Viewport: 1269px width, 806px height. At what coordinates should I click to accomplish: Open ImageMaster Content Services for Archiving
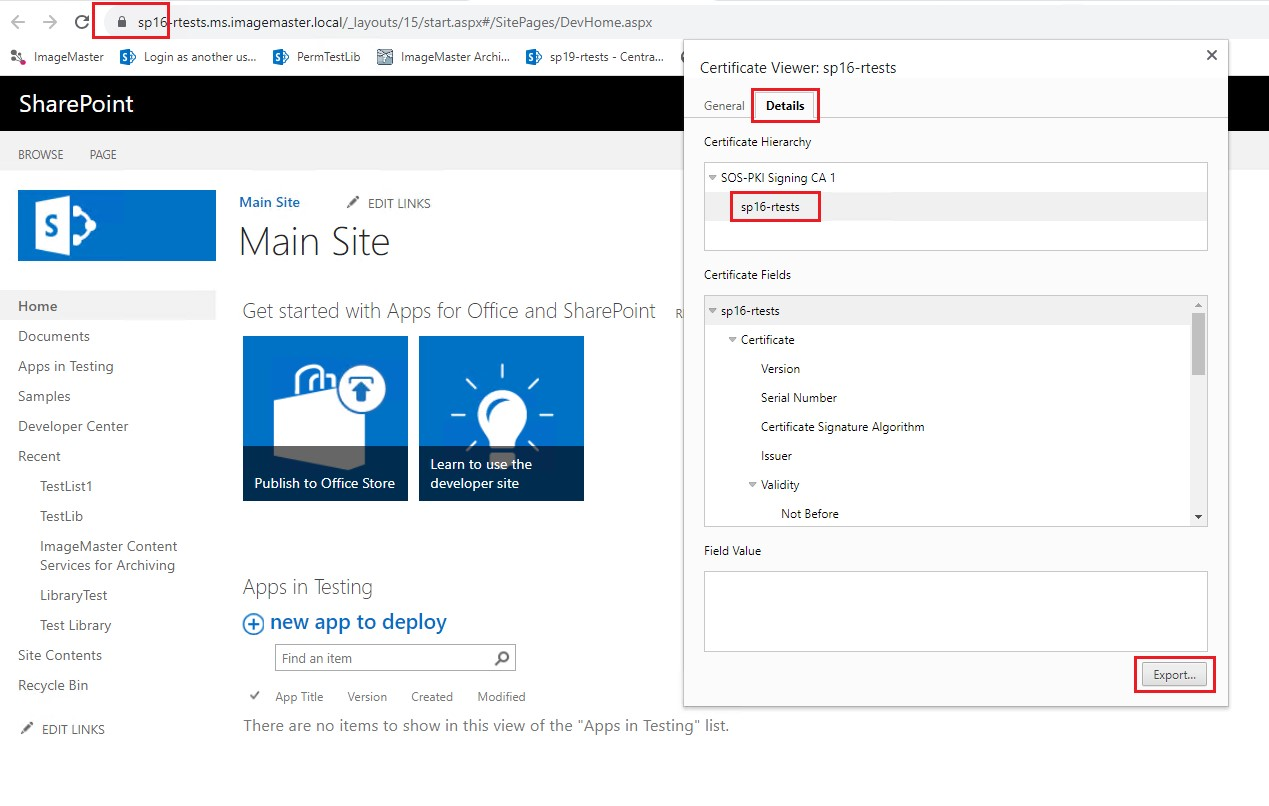(x=109, y=556)
